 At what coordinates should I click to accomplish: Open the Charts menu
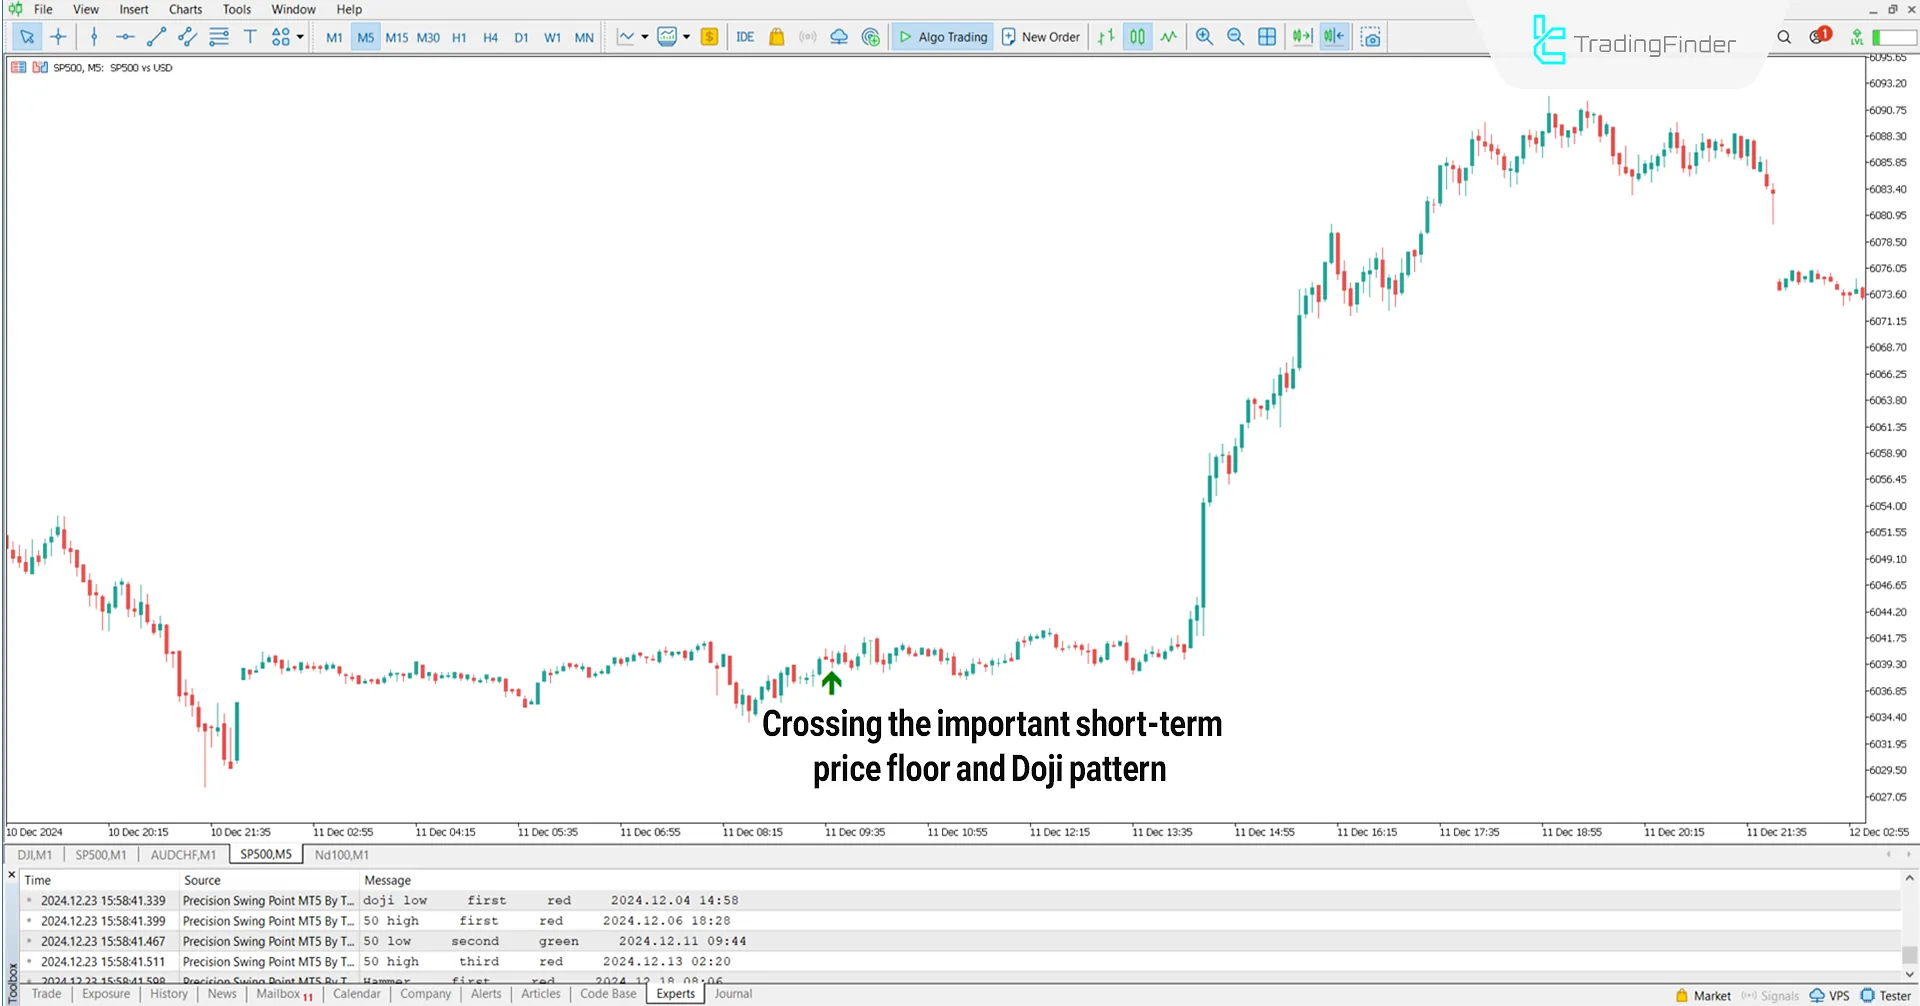pyautogui.click(x=185, y=9)
